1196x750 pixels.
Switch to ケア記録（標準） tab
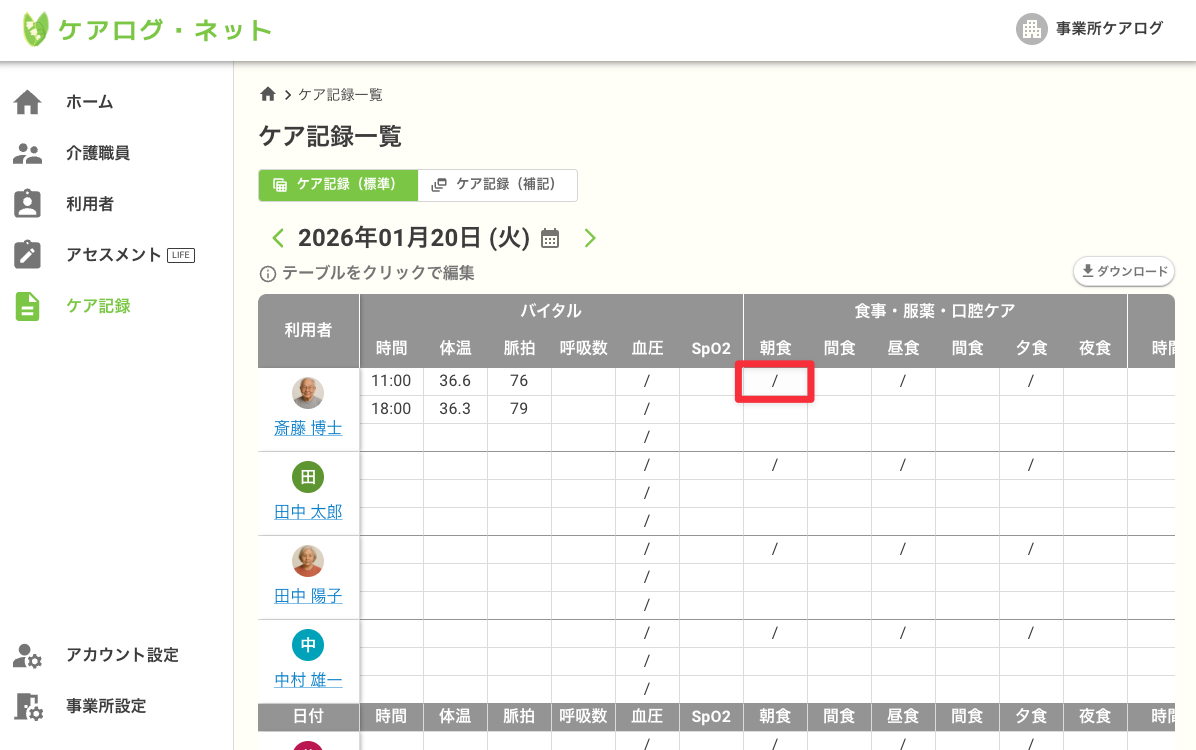click(337, 185)
